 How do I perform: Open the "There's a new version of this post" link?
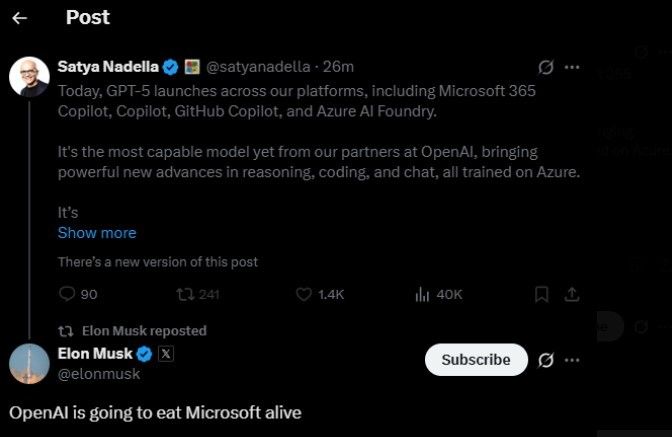tap(157, 261)
